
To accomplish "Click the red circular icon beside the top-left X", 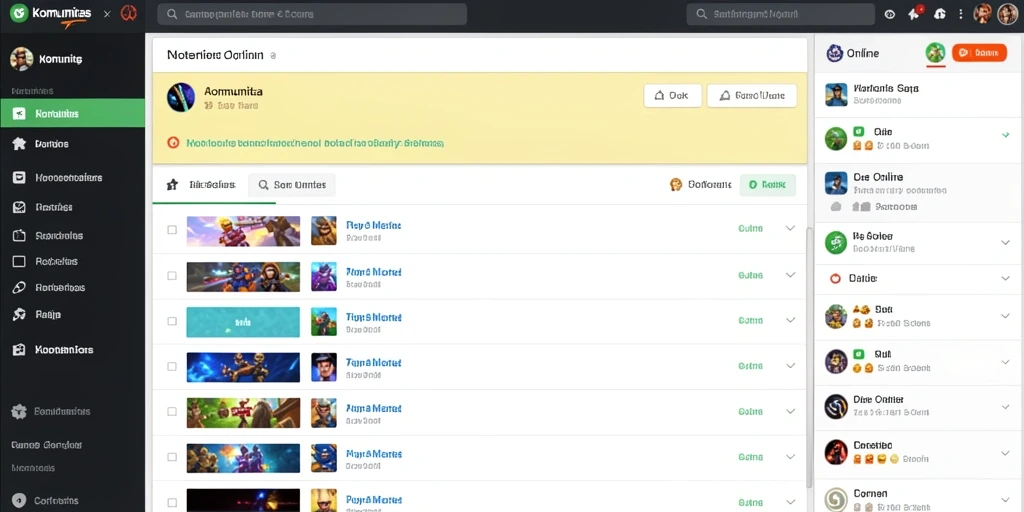I will click(129, 13).
